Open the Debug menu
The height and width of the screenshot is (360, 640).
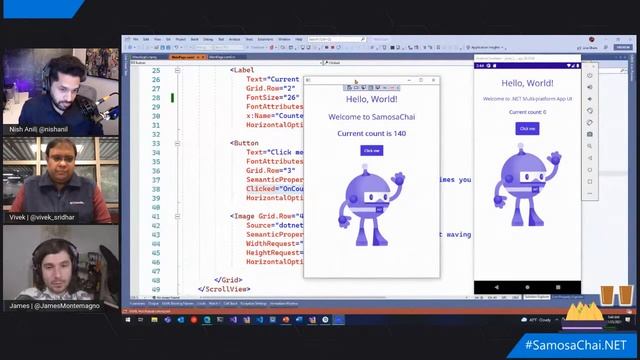tap(208, 39)
